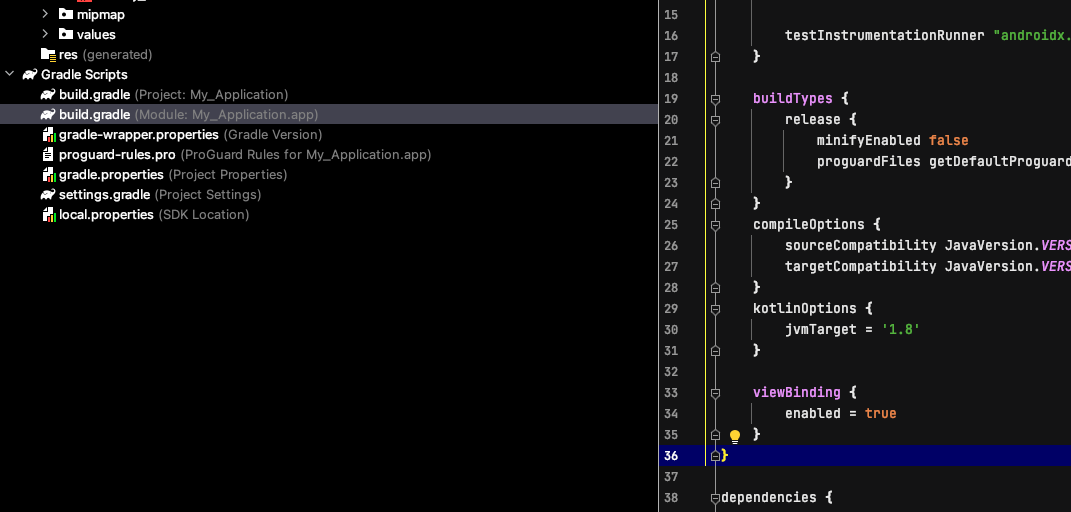
Task: Click the buildTypes keyword
Action: point(792,98)
